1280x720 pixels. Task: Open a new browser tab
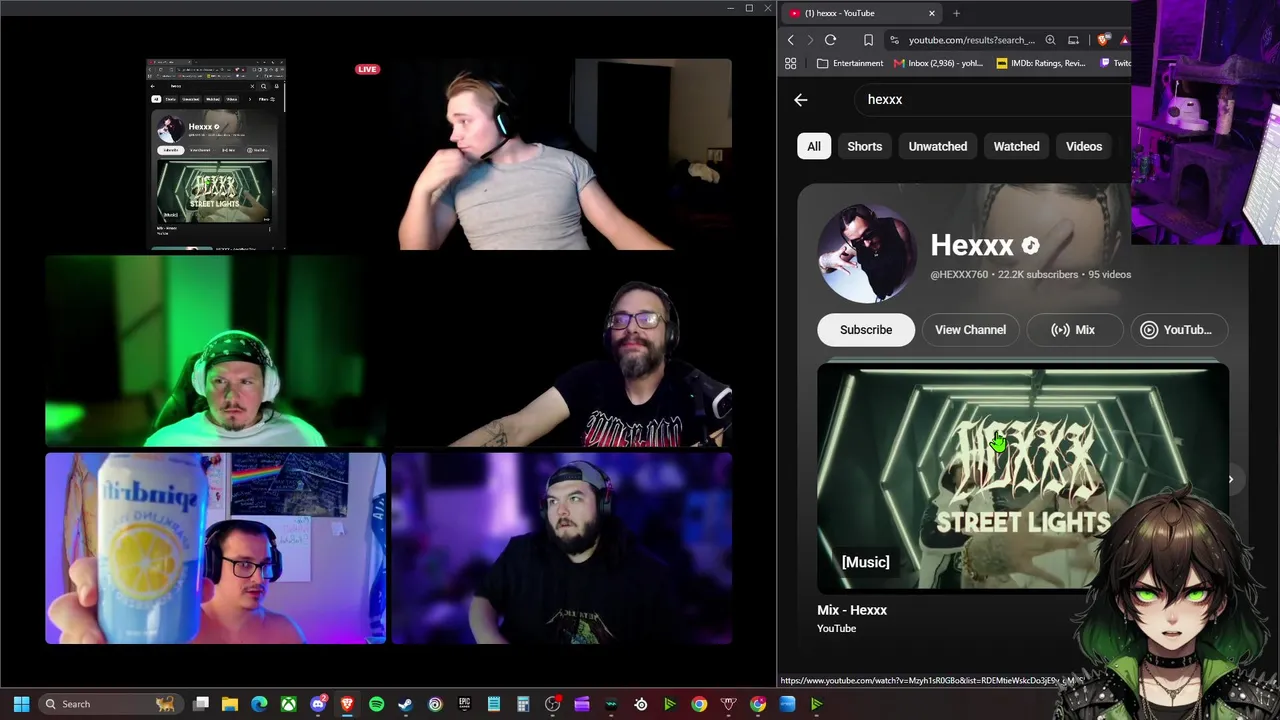coord(956,13)
